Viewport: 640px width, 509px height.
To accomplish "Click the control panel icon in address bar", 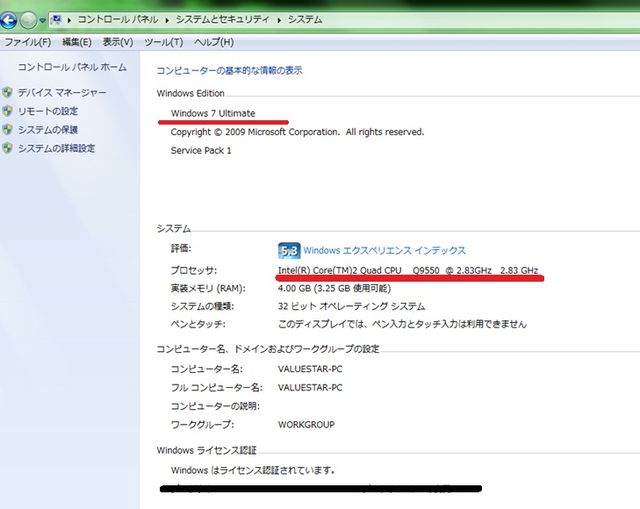I will pyautogui.click(x=55, y=19).
